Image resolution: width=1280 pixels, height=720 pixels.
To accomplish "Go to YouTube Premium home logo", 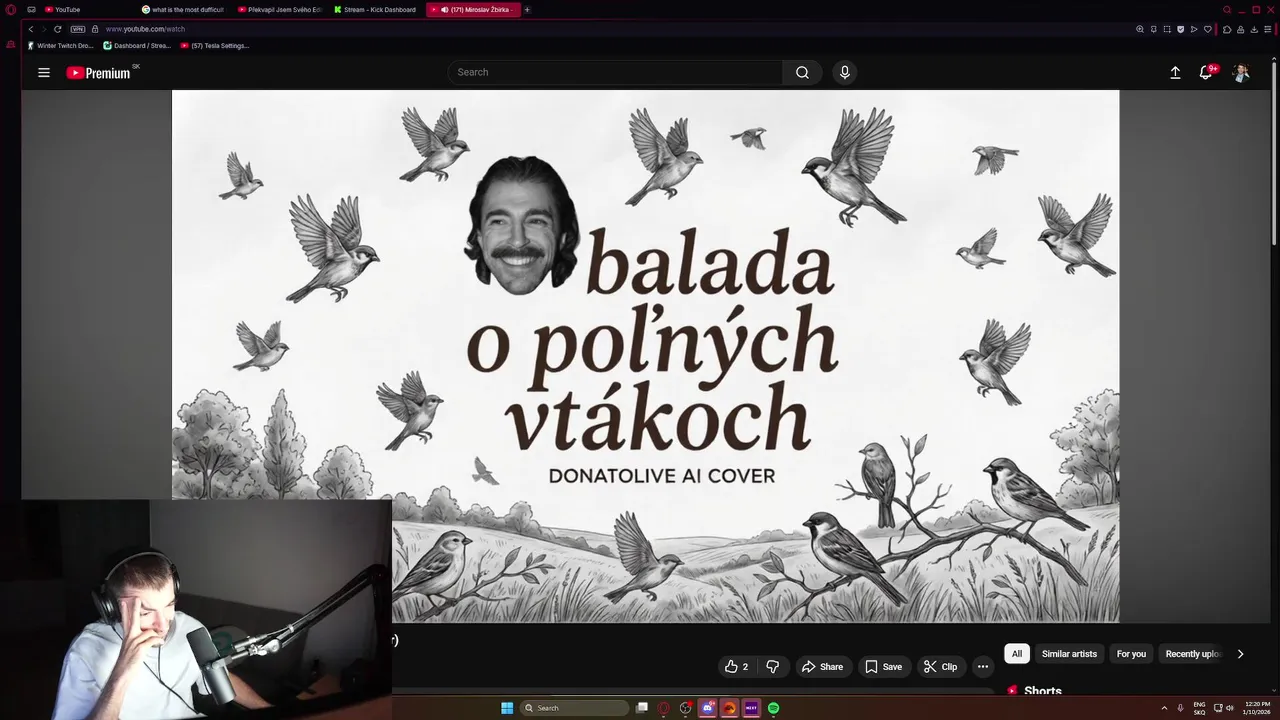I will point(98,72).
